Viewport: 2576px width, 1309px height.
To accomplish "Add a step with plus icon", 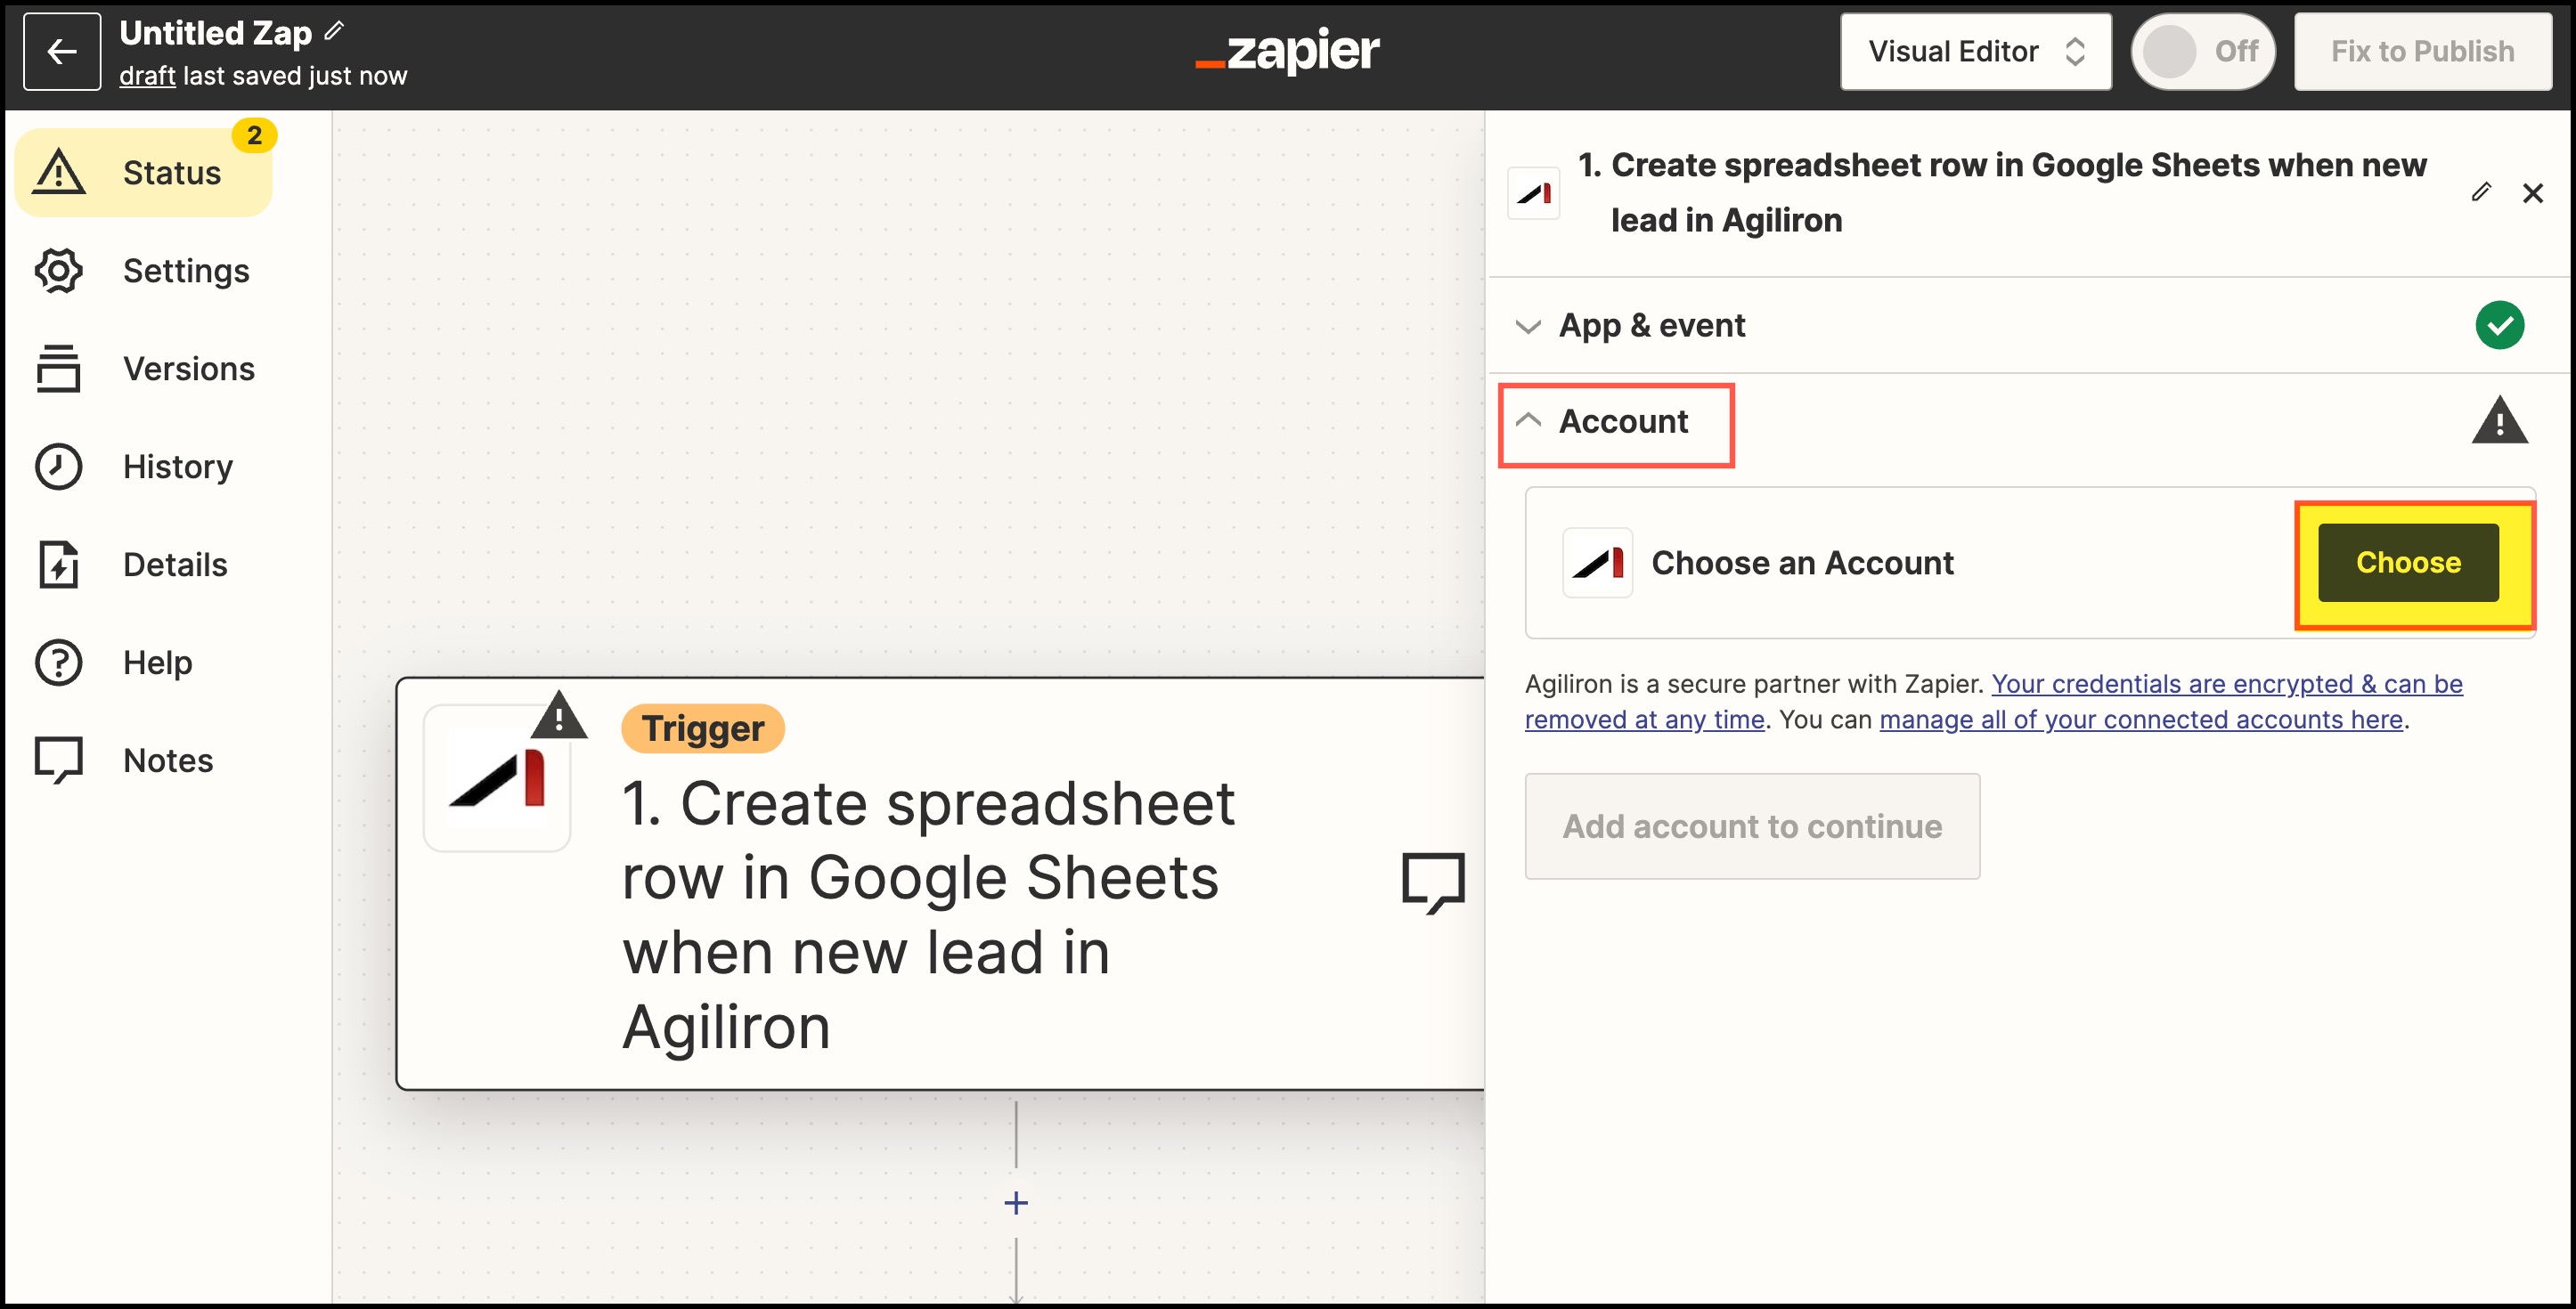I will [x=1015, y=1203].
